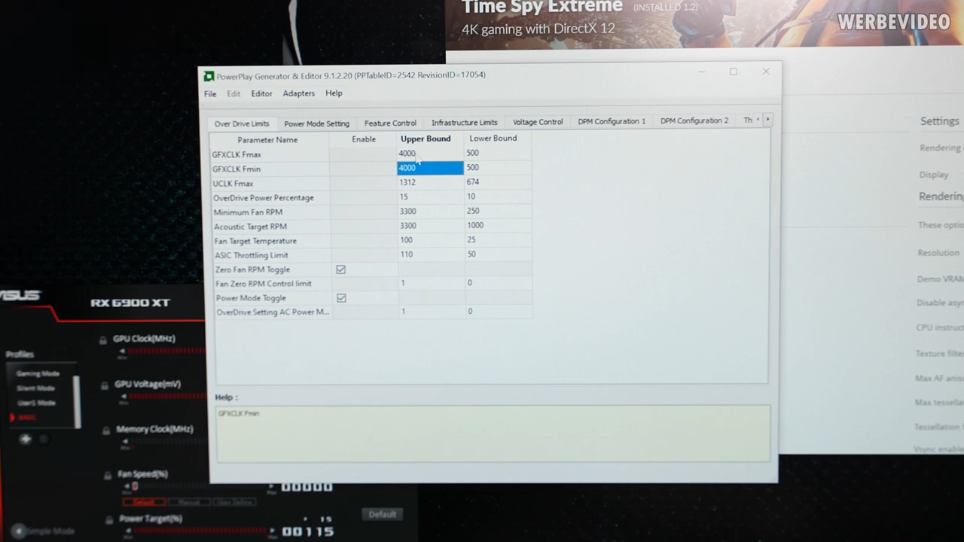Increase Fan Speed with the right arrow
This screenshot has height=542, width=964.
(x=271, y=487)
